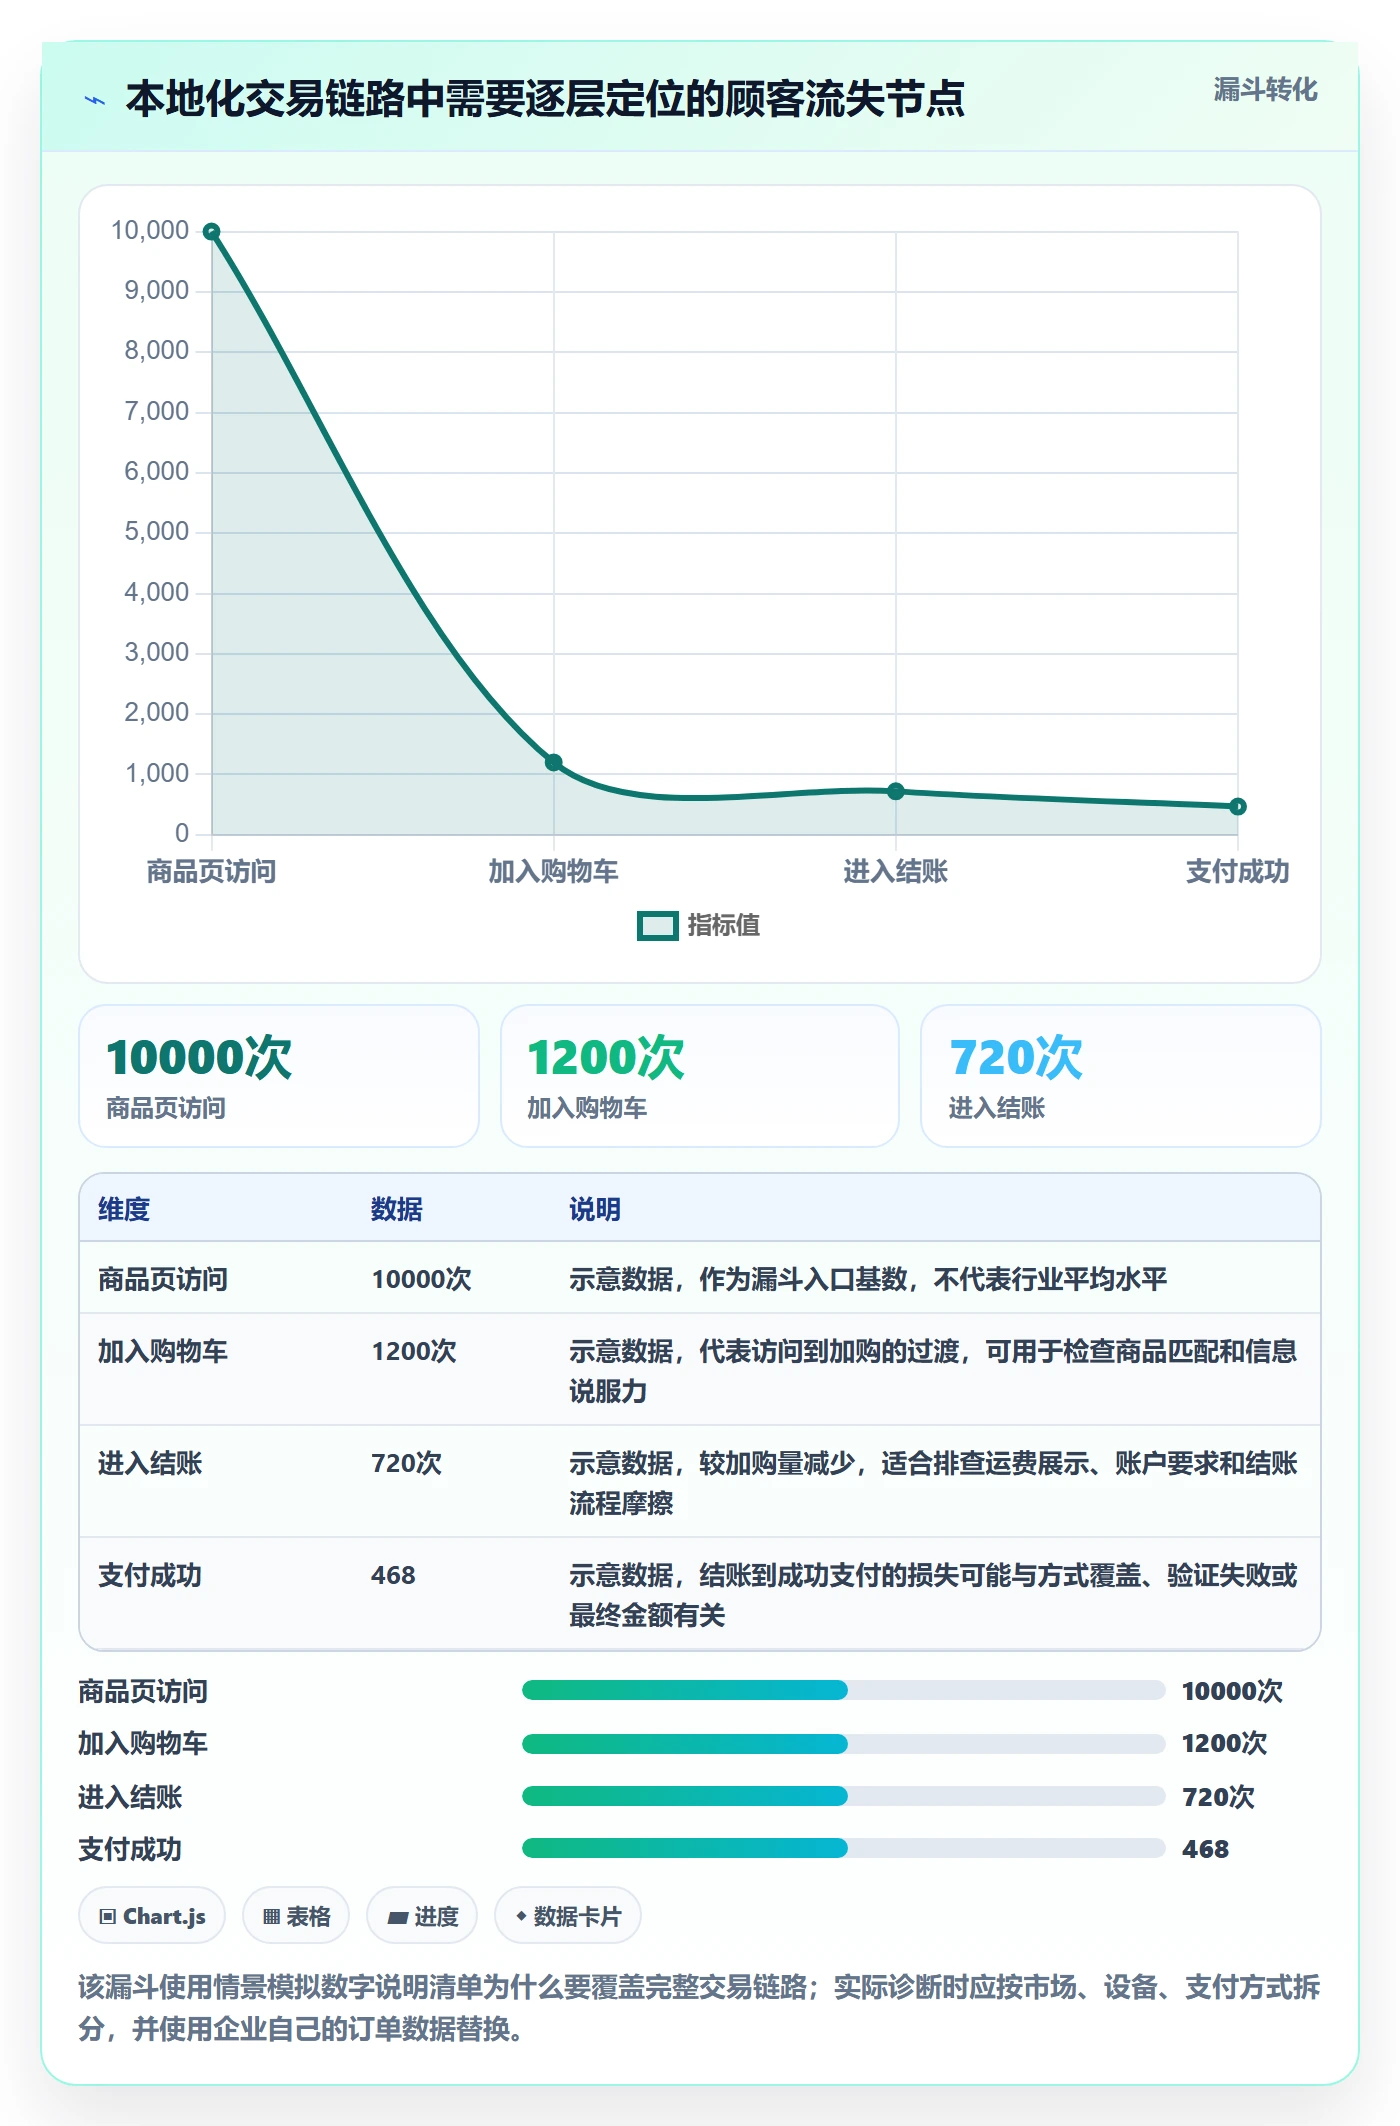Click the 数据卡片 tag
This screenshot has width=1400, height=2126.
(568, 1916)
